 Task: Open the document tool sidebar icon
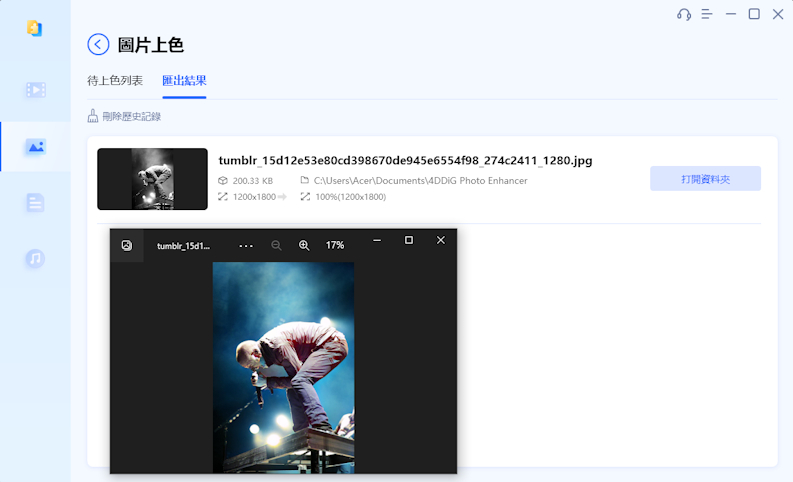pyautogui.click(x=35, y=203)
